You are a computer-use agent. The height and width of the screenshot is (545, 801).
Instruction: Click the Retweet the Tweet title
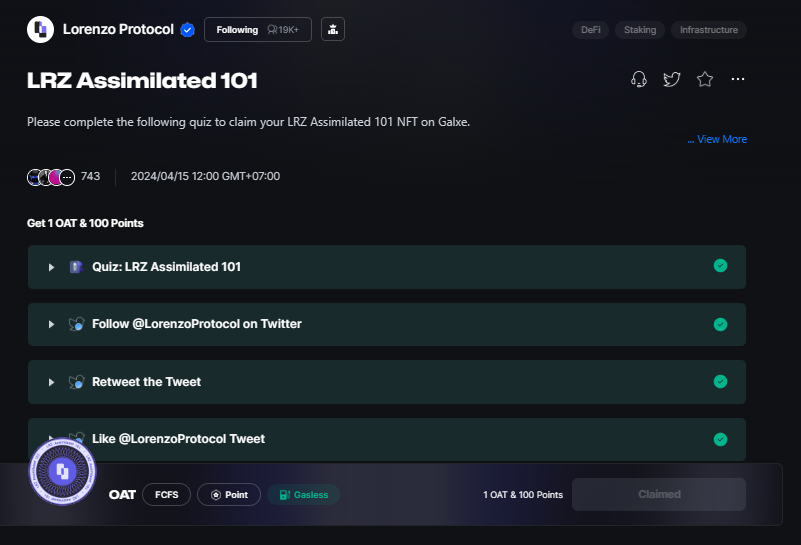tap(146, 382)
